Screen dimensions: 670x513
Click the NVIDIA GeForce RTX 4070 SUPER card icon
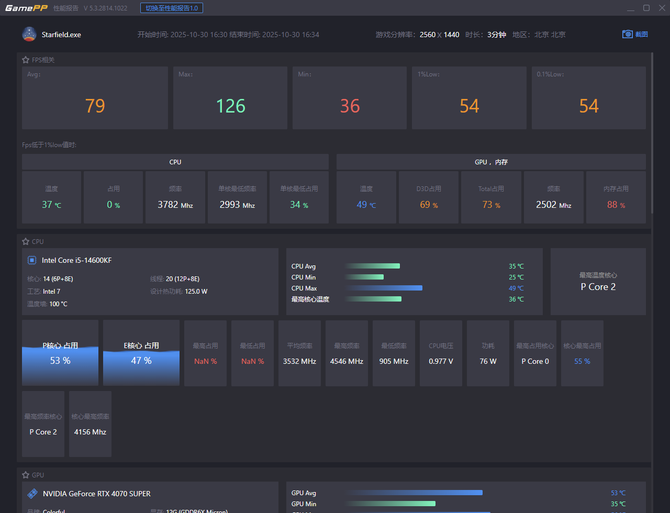pyautogui.click(x=32, y=493)
